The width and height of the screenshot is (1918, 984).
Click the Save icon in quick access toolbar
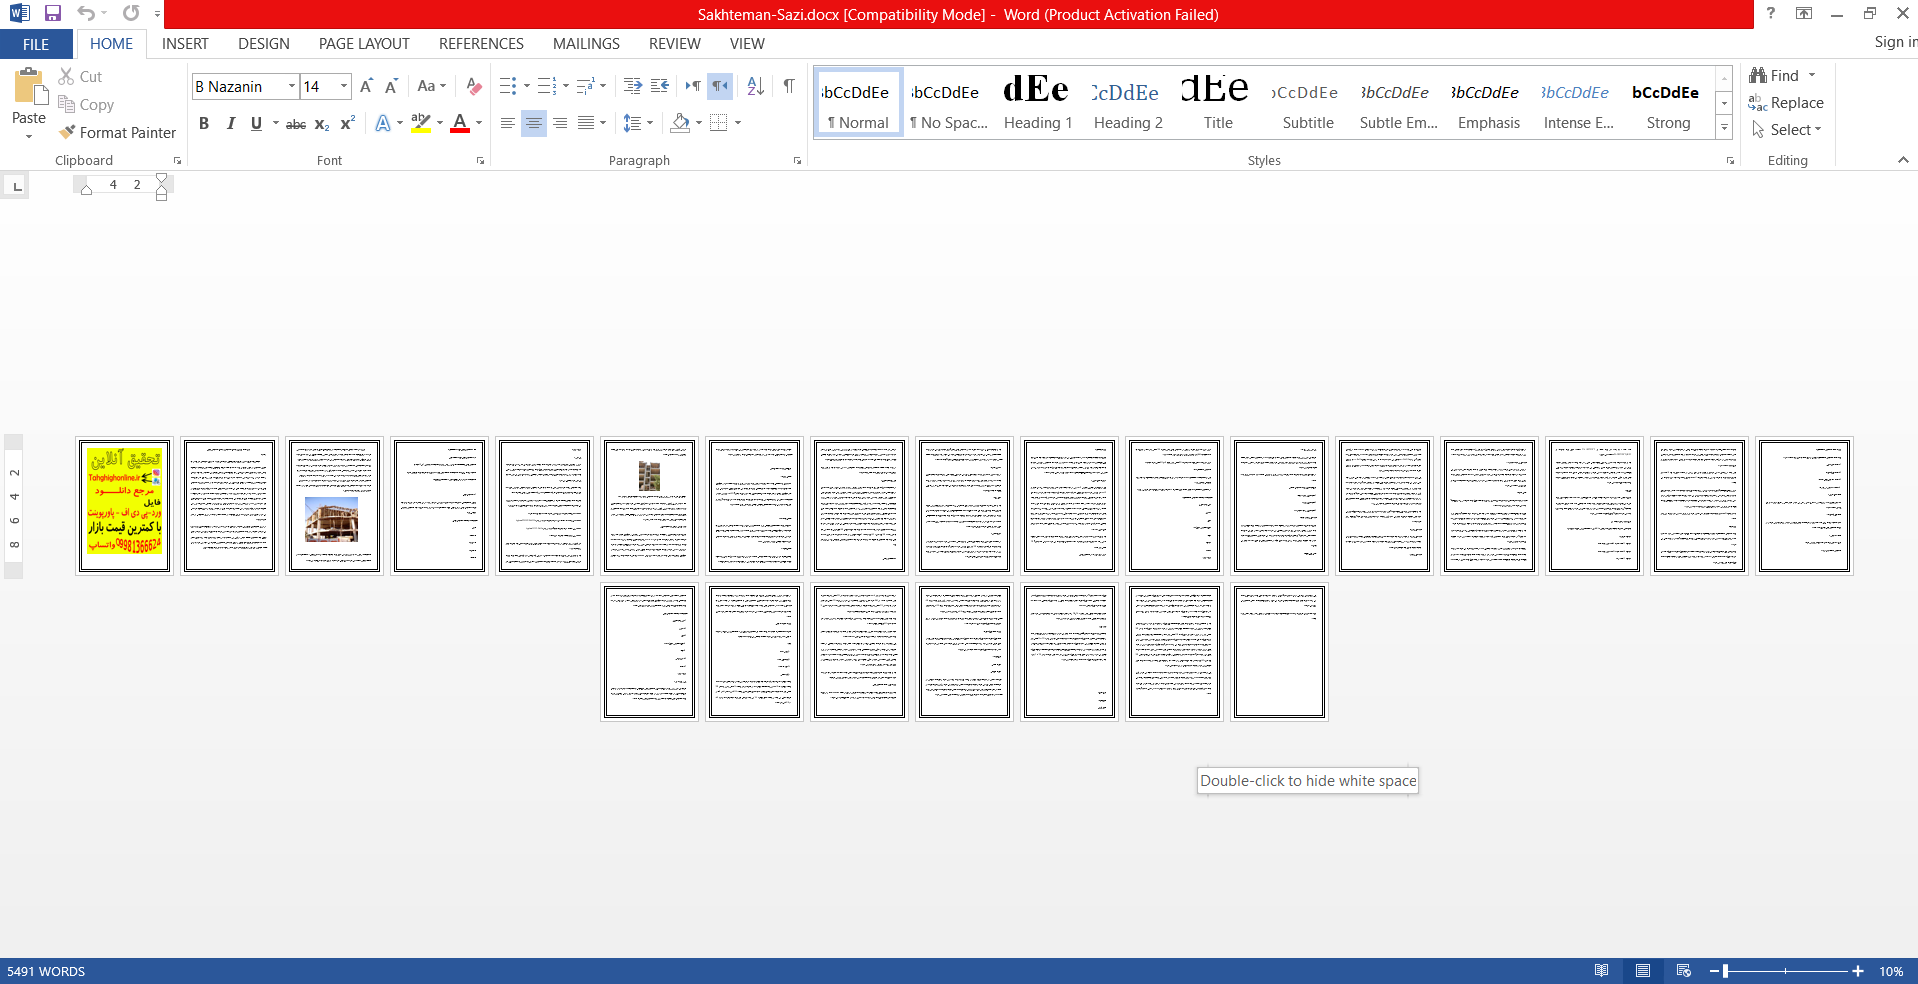(53, 13)
